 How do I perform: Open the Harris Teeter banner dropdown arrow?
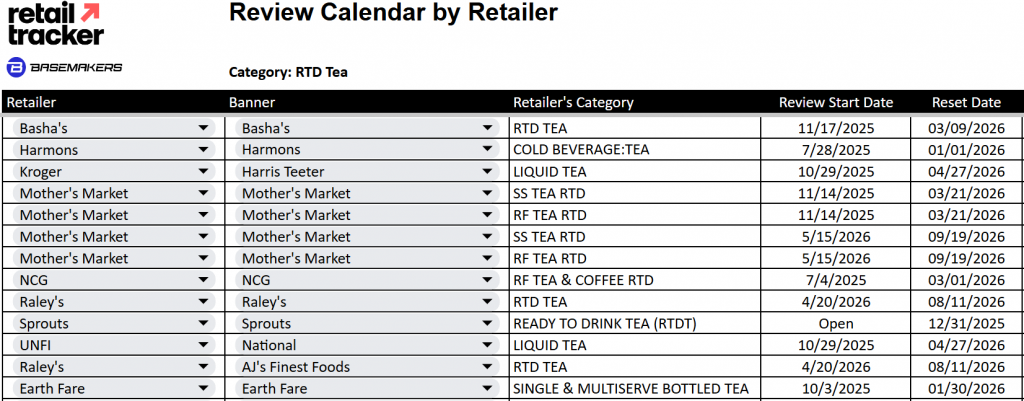pos(488,172)
